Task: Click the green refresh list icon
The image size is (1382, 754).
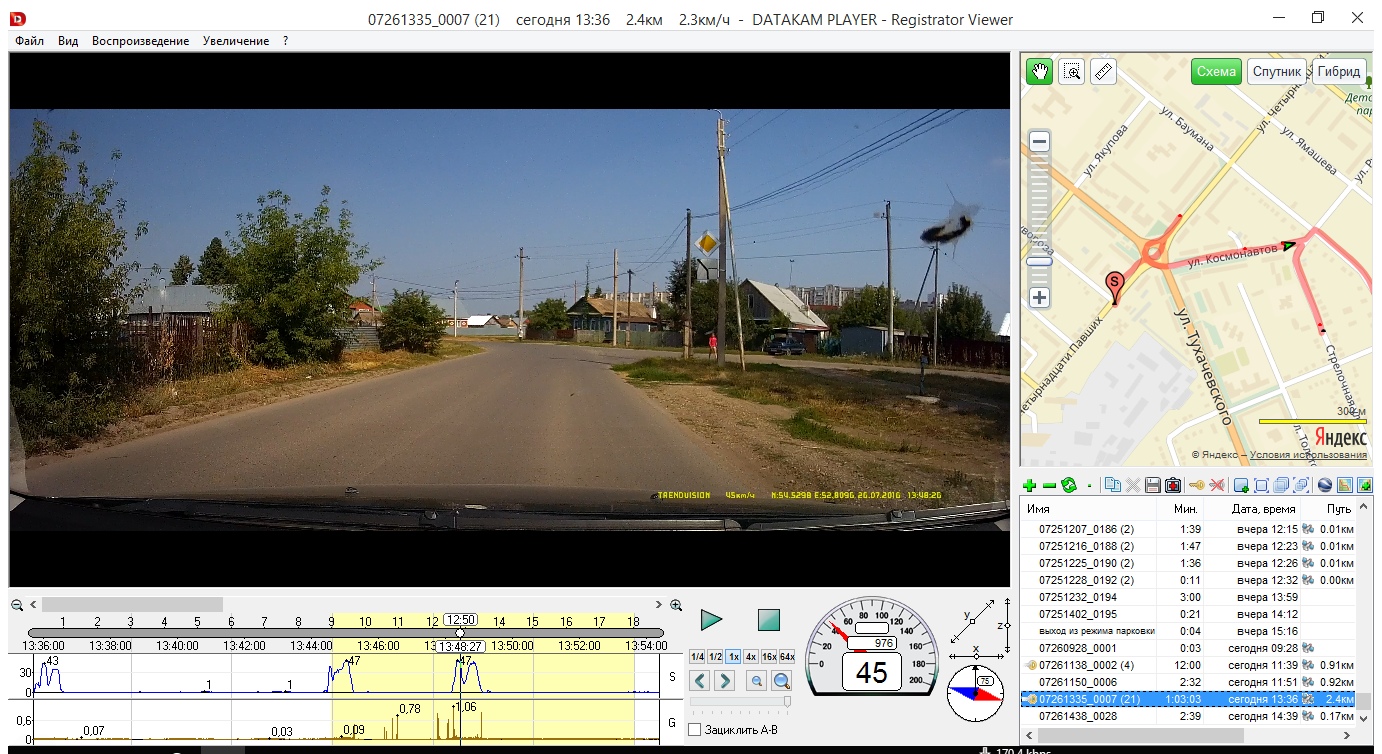Action: (1068, 485)
